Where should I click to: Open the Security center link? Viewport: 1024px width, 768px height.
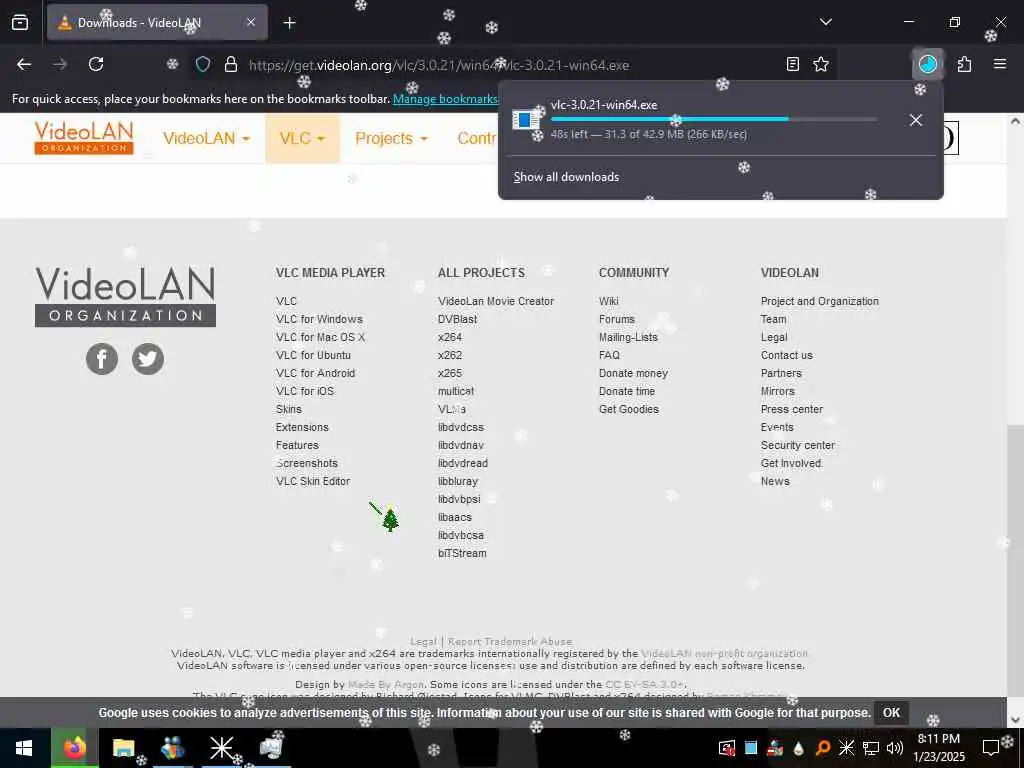[x=797, y=445]
